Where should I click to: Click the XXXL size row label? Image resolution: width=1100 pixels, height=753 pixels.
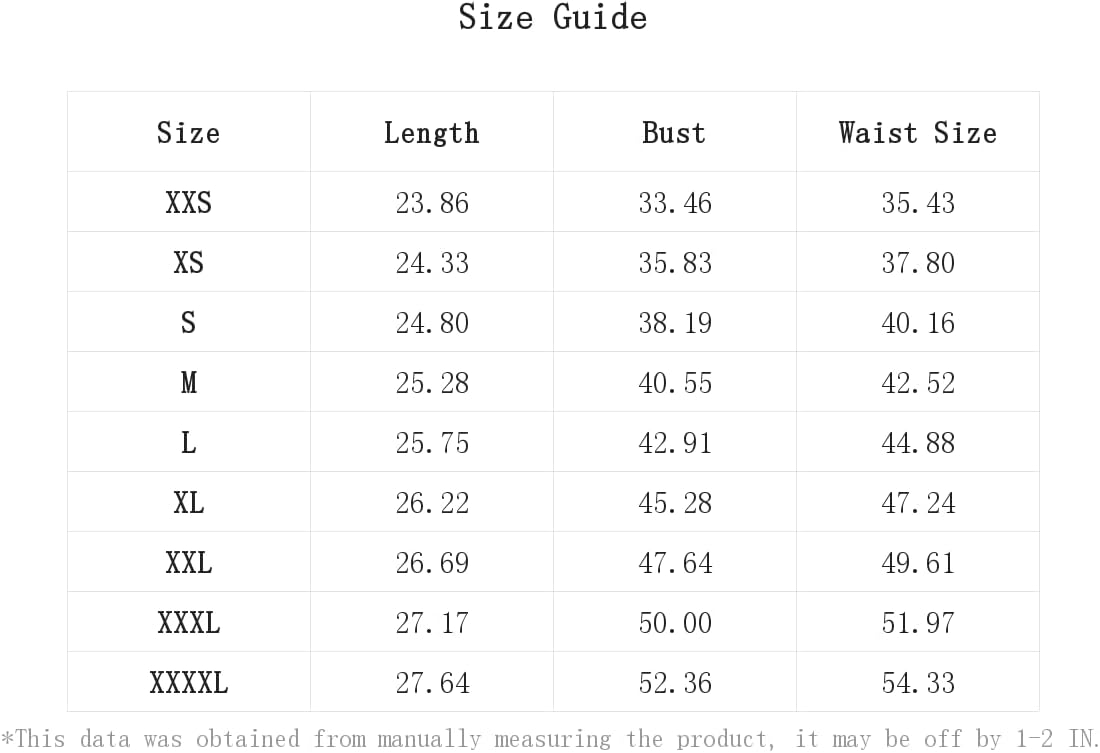tap(189, 622)
